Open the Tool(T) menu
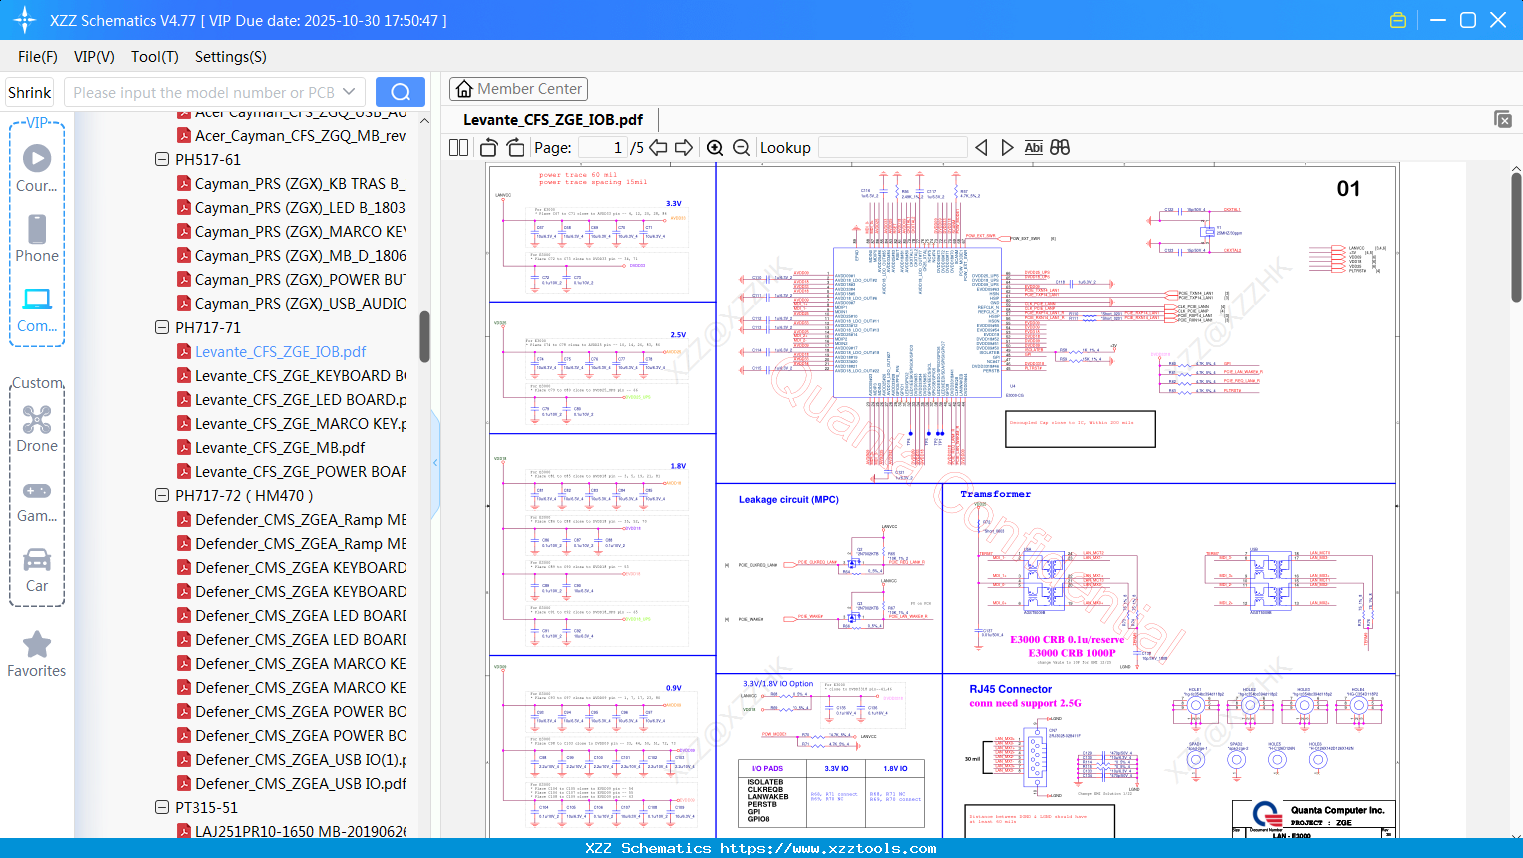 tap(154, 57)
